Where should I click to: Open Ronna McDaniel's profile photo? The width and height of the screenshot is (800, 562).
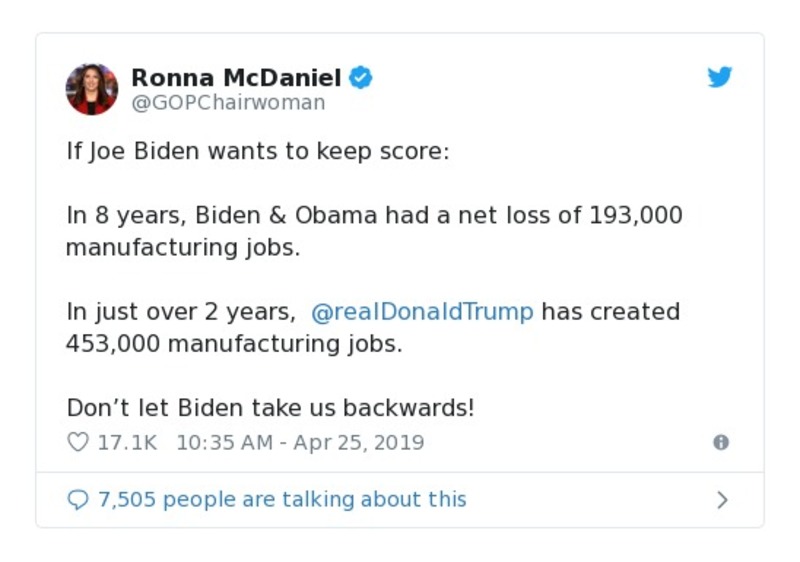point(92,89)
